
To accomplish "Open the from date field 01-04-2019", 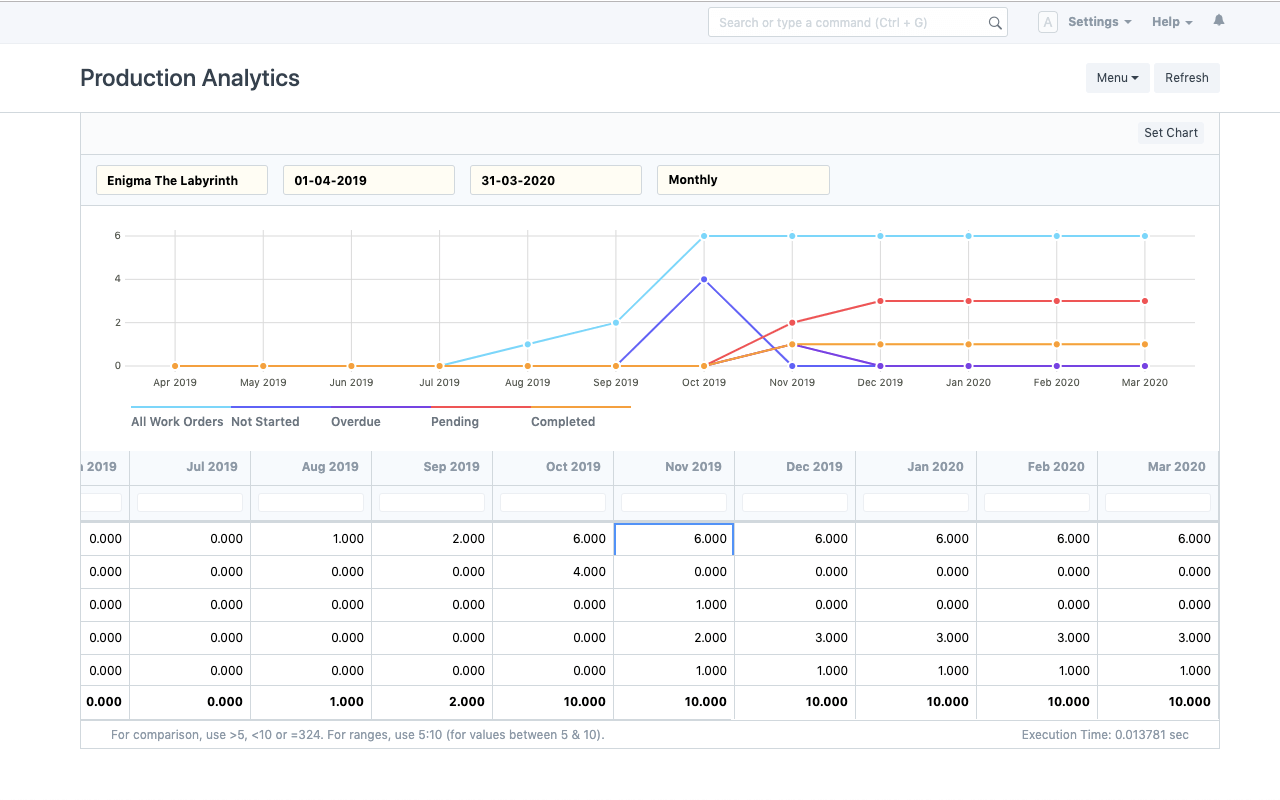I will [x=369, y=180].
